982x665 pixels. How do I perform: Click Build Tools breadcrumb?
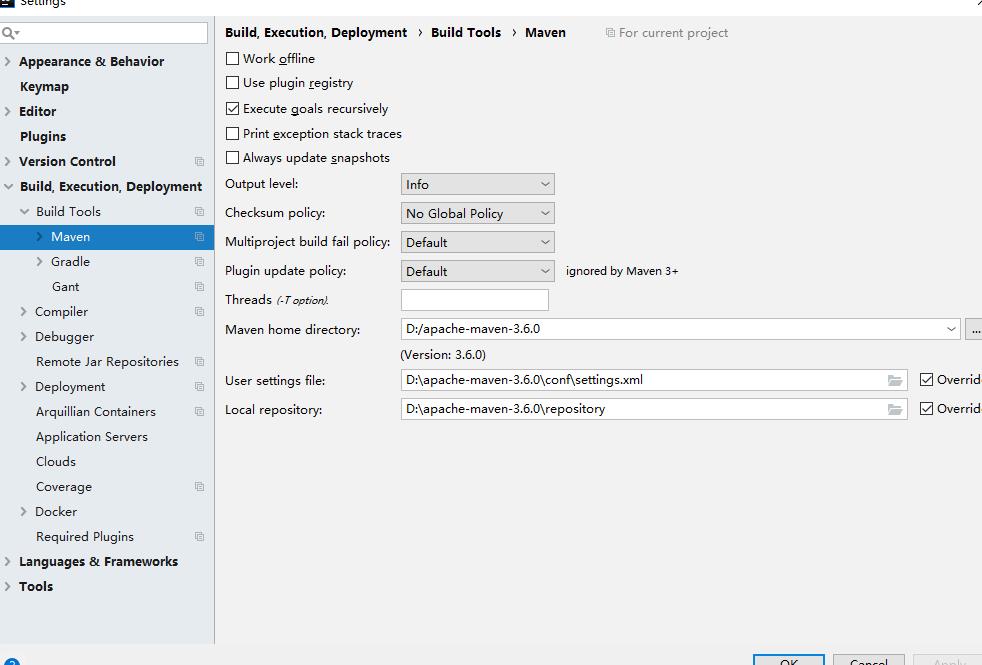click(x=466, y=33)
